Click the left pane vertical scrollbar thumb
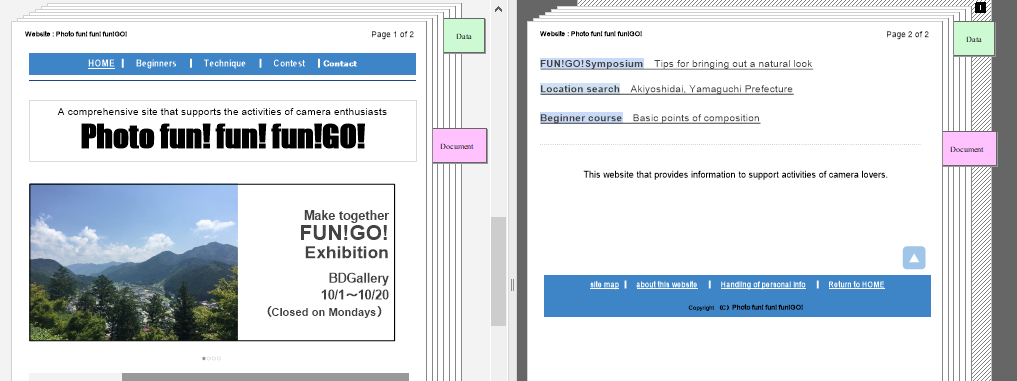This screenshot has width=1017, height=381. coord(498,271)
